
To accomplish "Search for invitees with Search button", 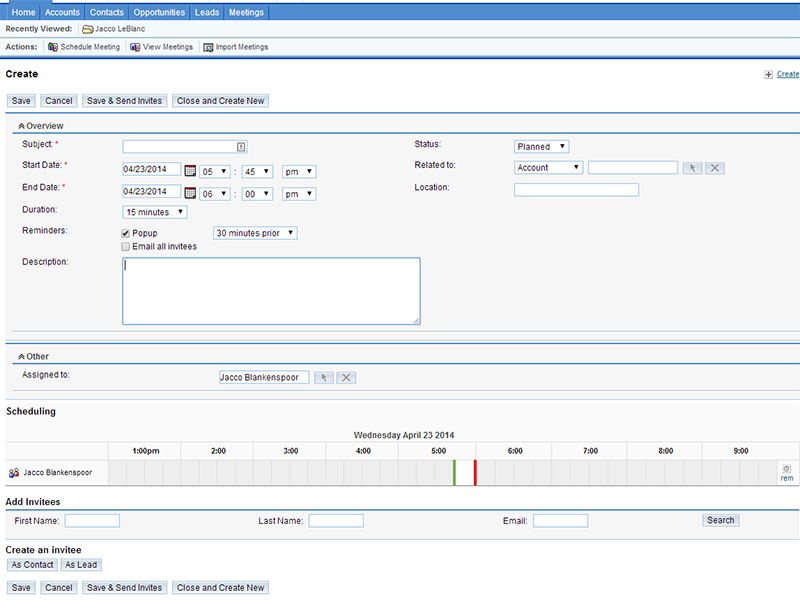I will click(x=720, y=520).
